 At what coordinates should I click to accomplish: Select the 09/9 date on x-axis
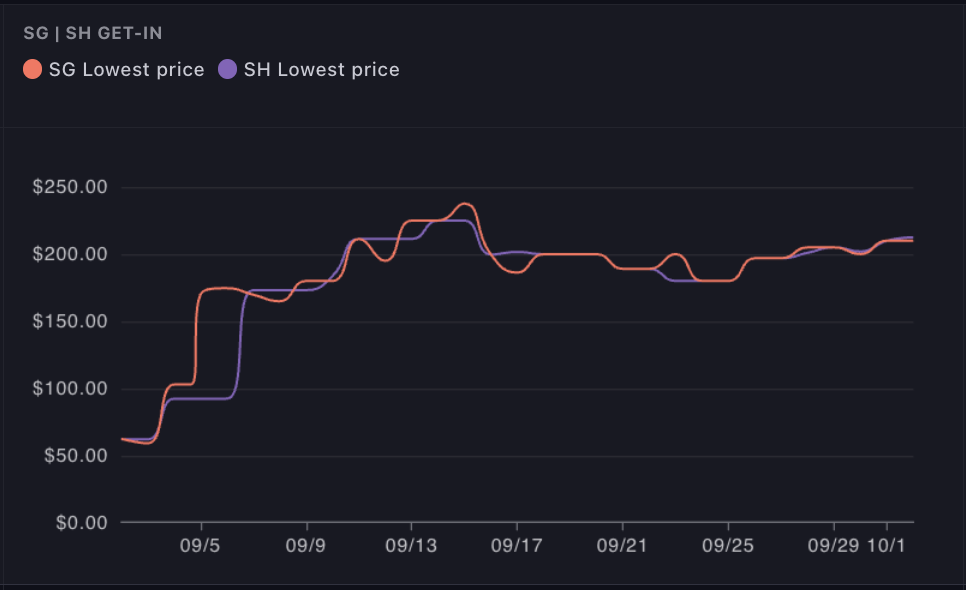coord(307,549)
